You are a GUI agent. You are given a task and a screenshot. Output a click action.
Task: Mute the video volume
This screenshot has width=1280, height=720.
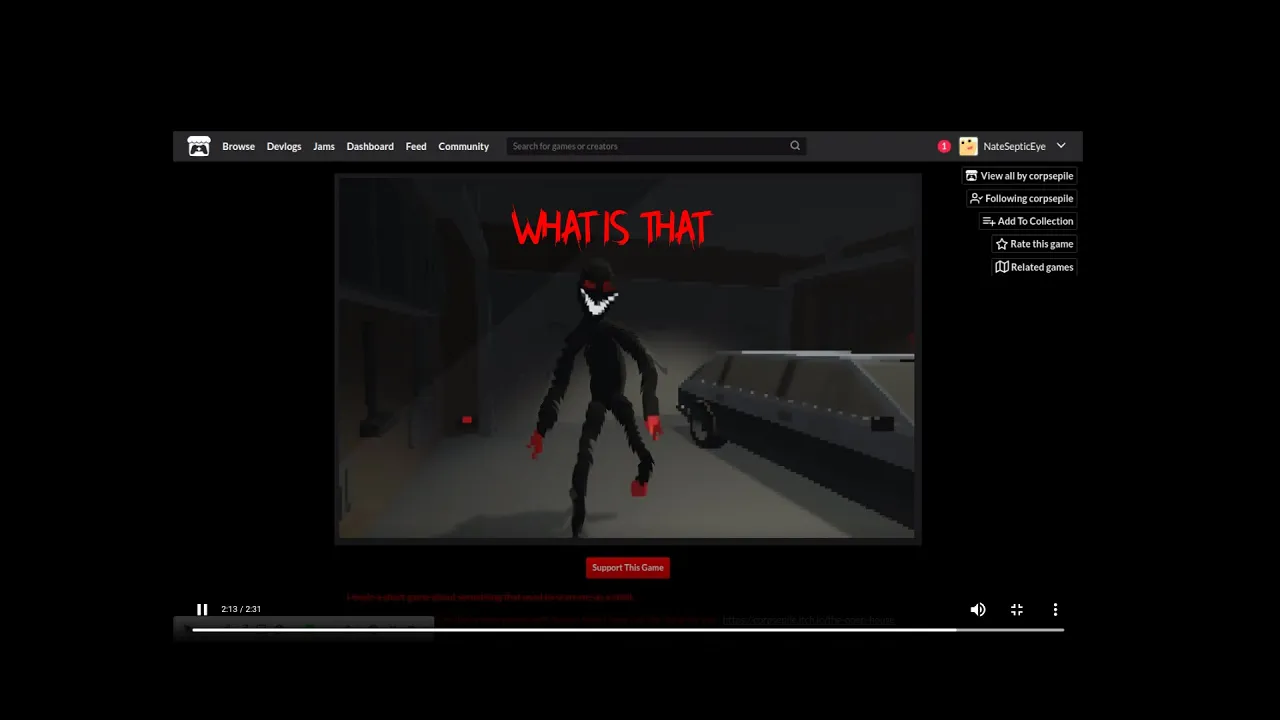coord(978,609)
